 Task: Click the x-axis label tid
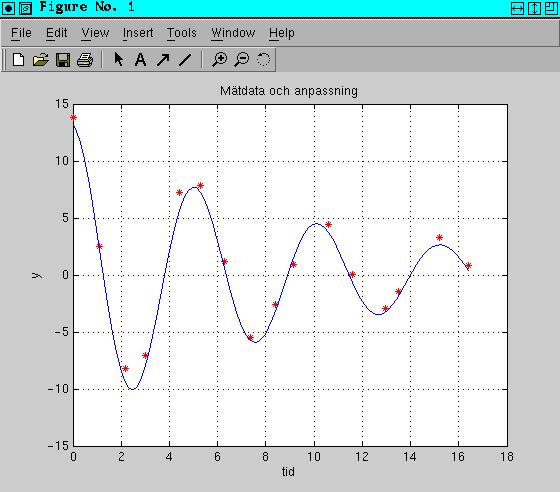point(288,472)
